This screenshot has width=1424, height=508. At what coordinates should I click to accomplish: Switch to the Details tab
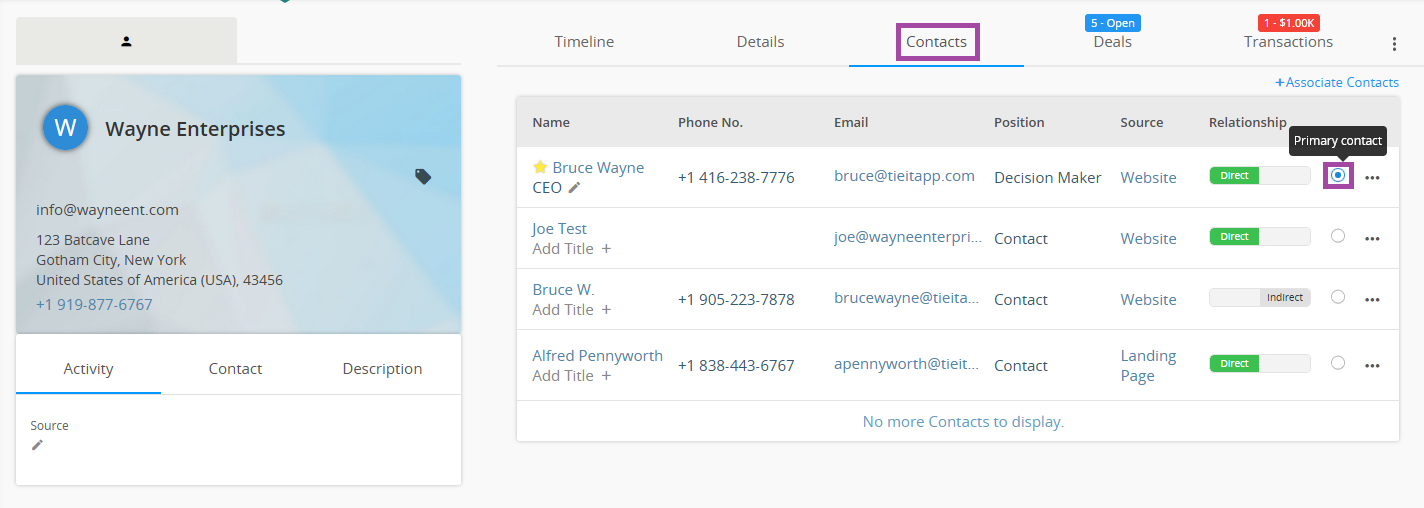coord(760,42)
